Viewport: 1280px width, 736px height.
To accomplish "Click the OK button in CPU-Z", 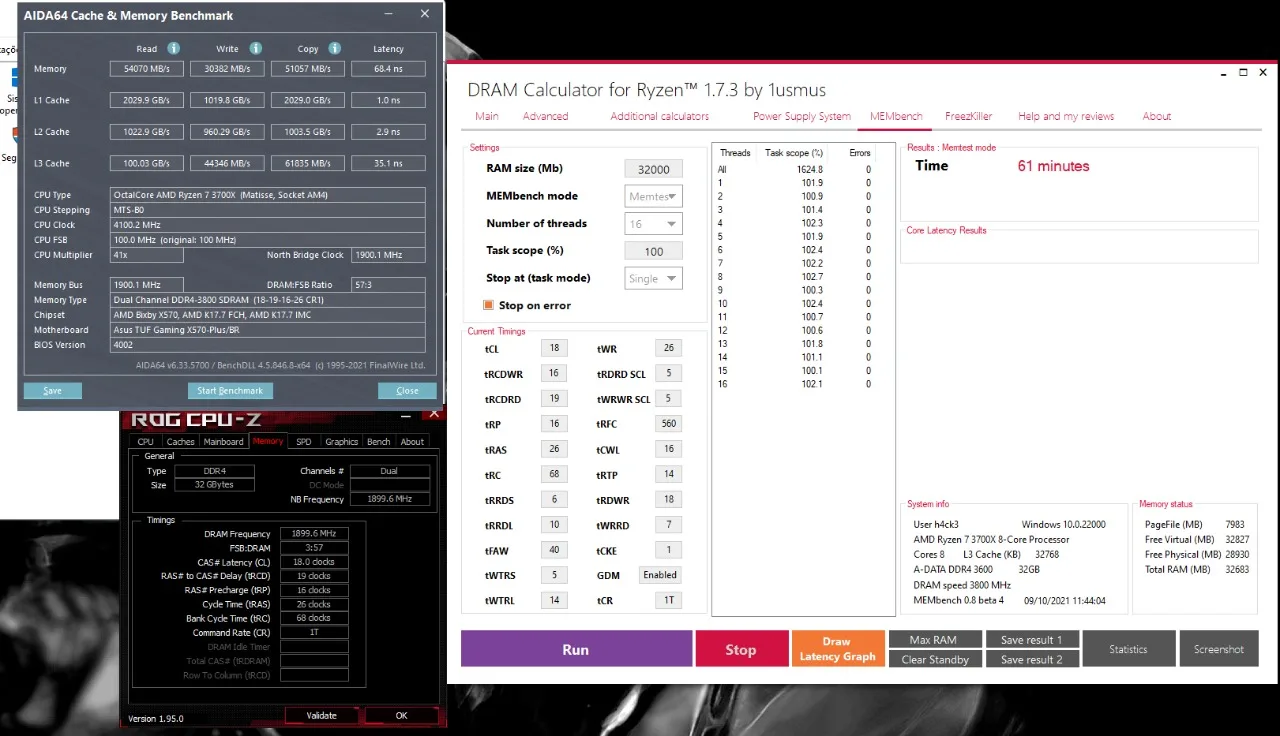I will 401,715.
